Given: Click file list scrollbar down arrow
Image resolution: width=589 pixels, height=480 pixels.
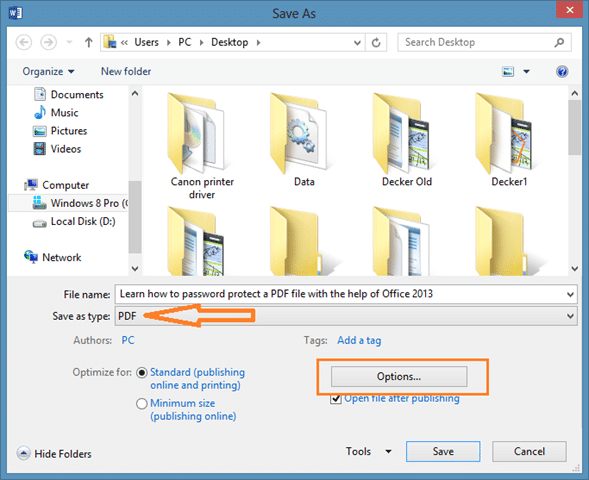Looking at the screenshot, I should coord(574,268).
